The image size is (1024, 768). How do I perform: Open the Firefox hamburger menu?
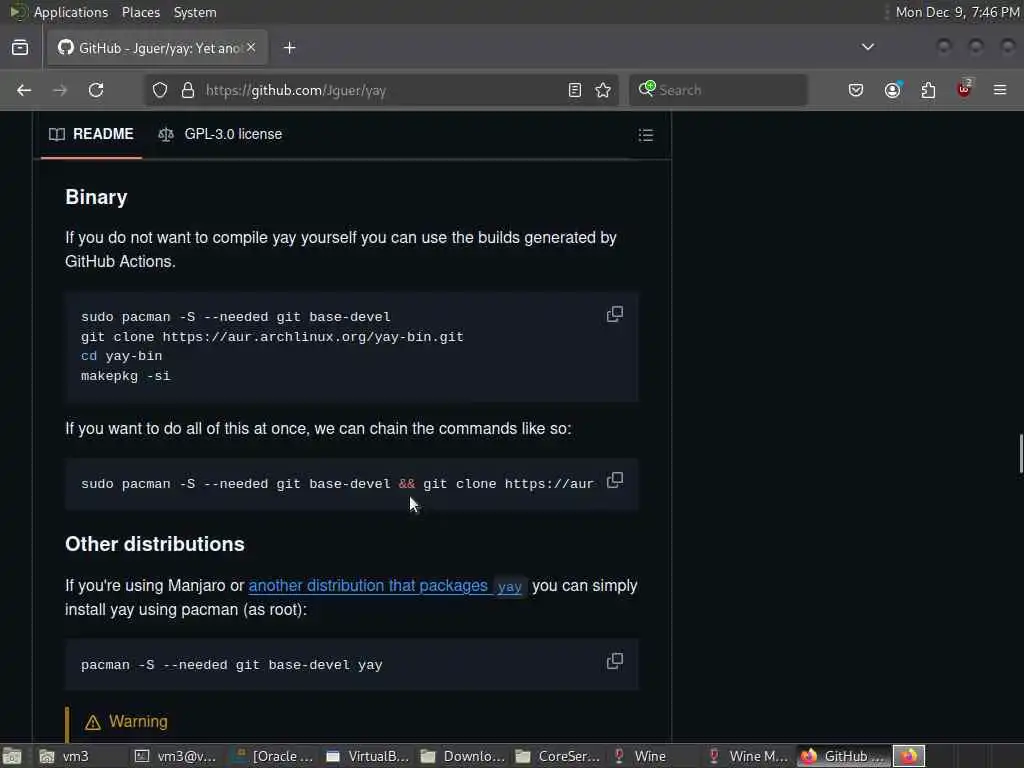1000,90
